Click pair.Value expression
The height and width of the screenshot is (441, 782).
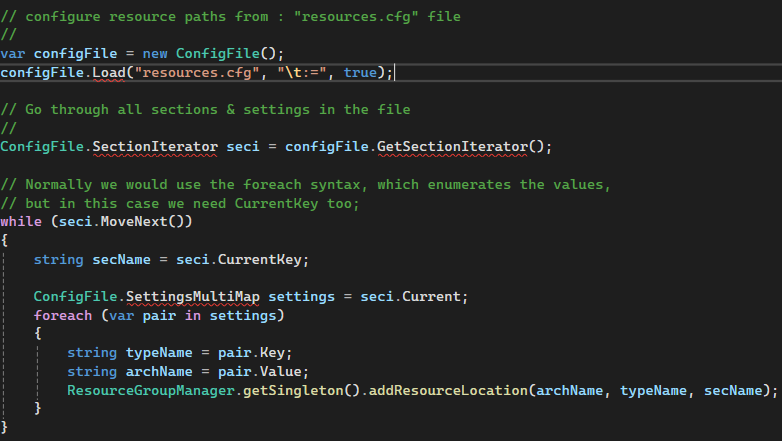pyautogui.click(x=259, y=372)
